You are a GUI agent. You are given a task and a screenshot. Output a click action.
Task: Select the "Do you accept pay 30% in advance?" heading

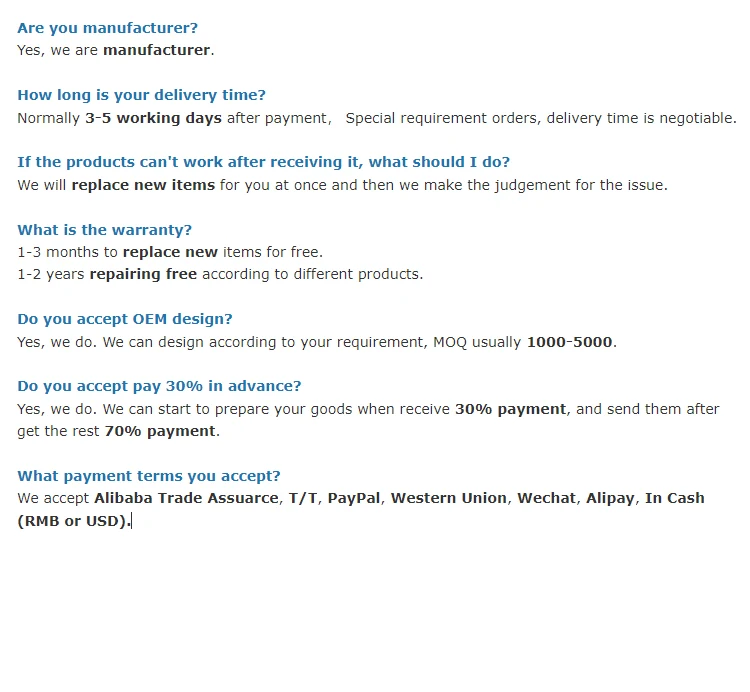(159, 386)
